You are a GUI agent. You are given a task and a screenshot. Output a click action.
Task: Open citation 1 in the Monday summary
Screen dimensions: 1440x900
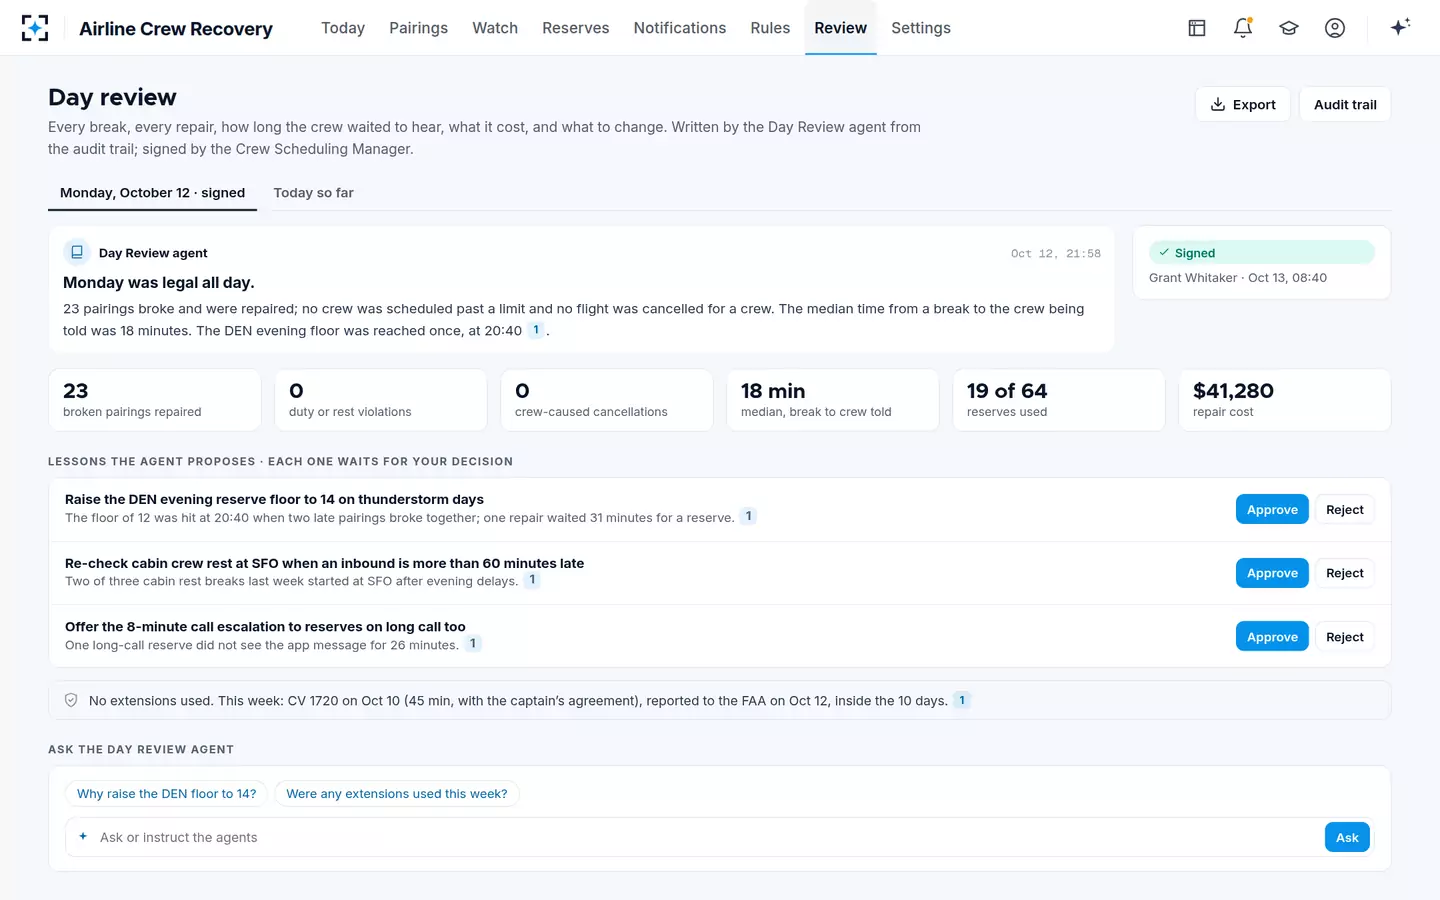click(x=536, y=330)
